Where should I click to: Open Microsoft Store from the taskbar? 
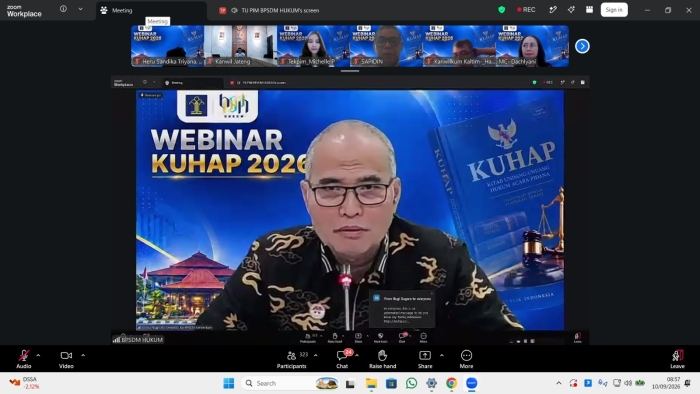coord(392,383)
